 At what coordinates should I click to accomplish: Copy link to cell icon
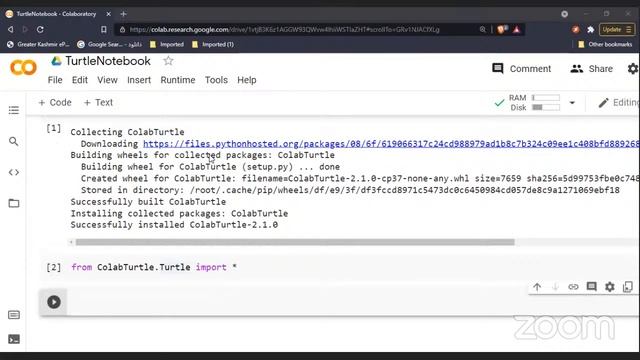[573, 287]
